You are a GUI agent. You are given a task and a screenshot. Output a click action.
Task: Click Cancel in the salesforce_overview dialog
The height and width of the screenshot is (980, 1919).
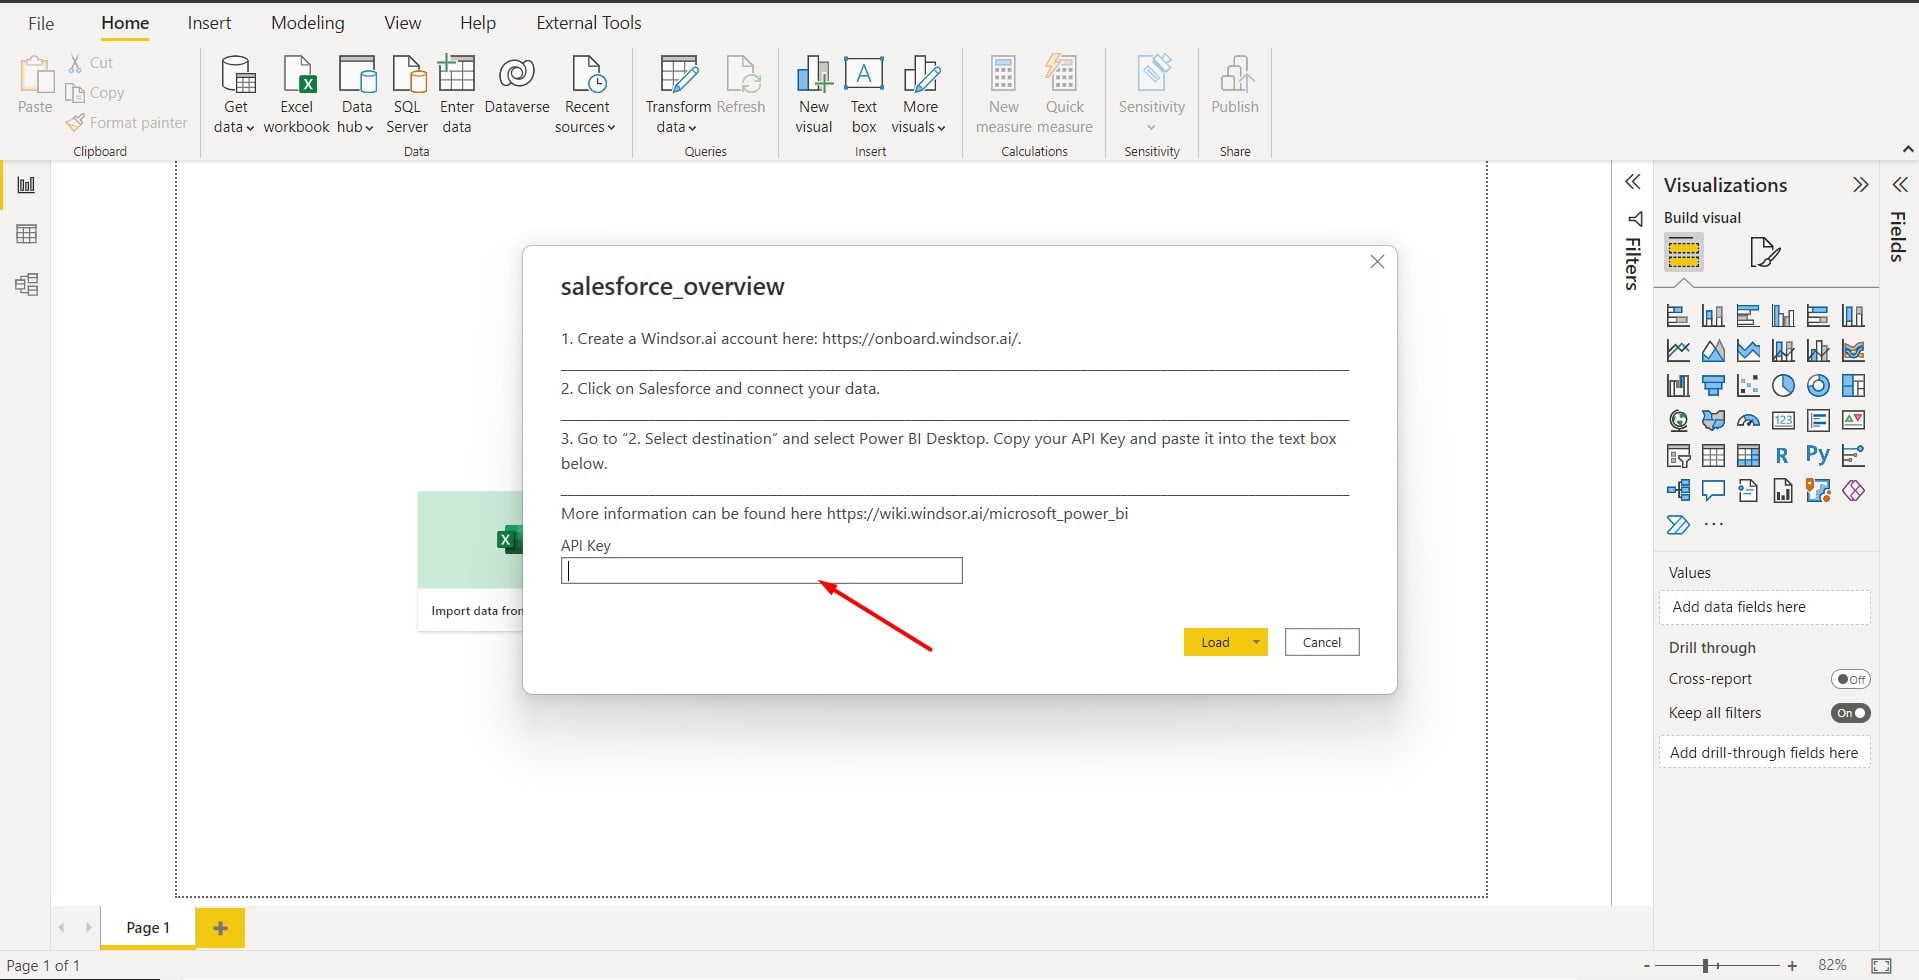pos(1322,642)
